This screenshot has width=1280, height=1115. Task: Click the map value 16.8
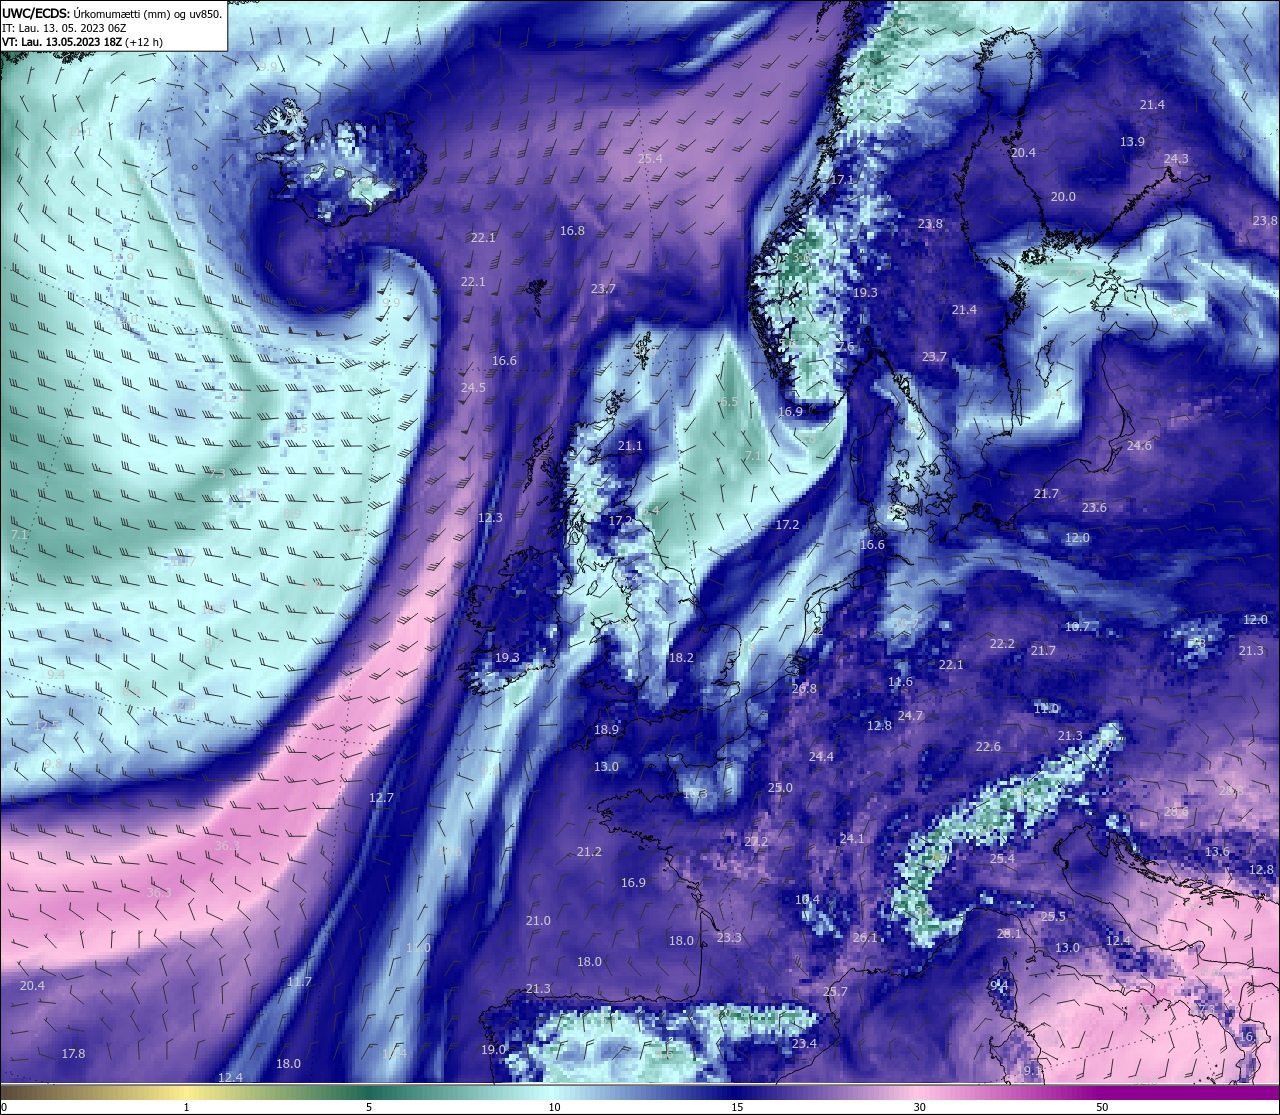click(x=572, y=231)
